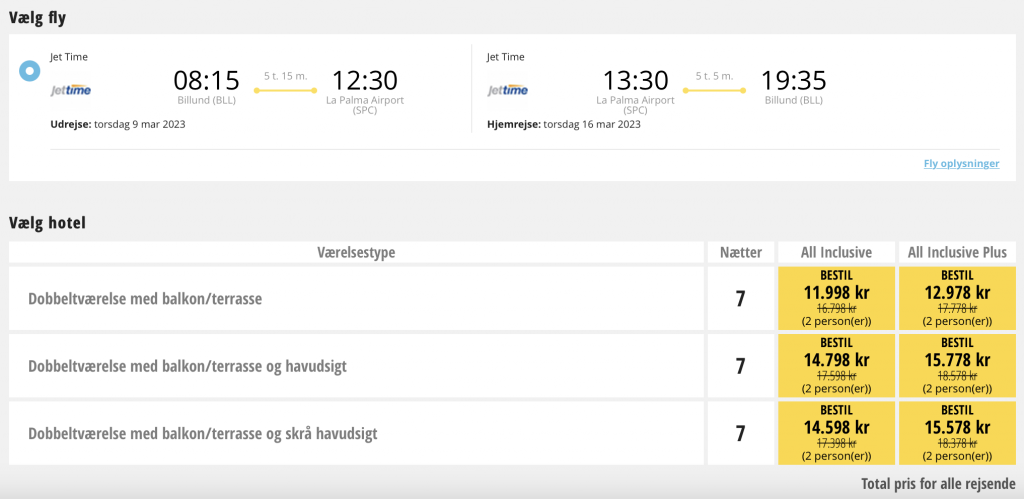The width and height of the screenshot is (1024, 499).
Task: Book sea view room All Inclusive Plus 15.778 kr
Action: pos(957,366)
